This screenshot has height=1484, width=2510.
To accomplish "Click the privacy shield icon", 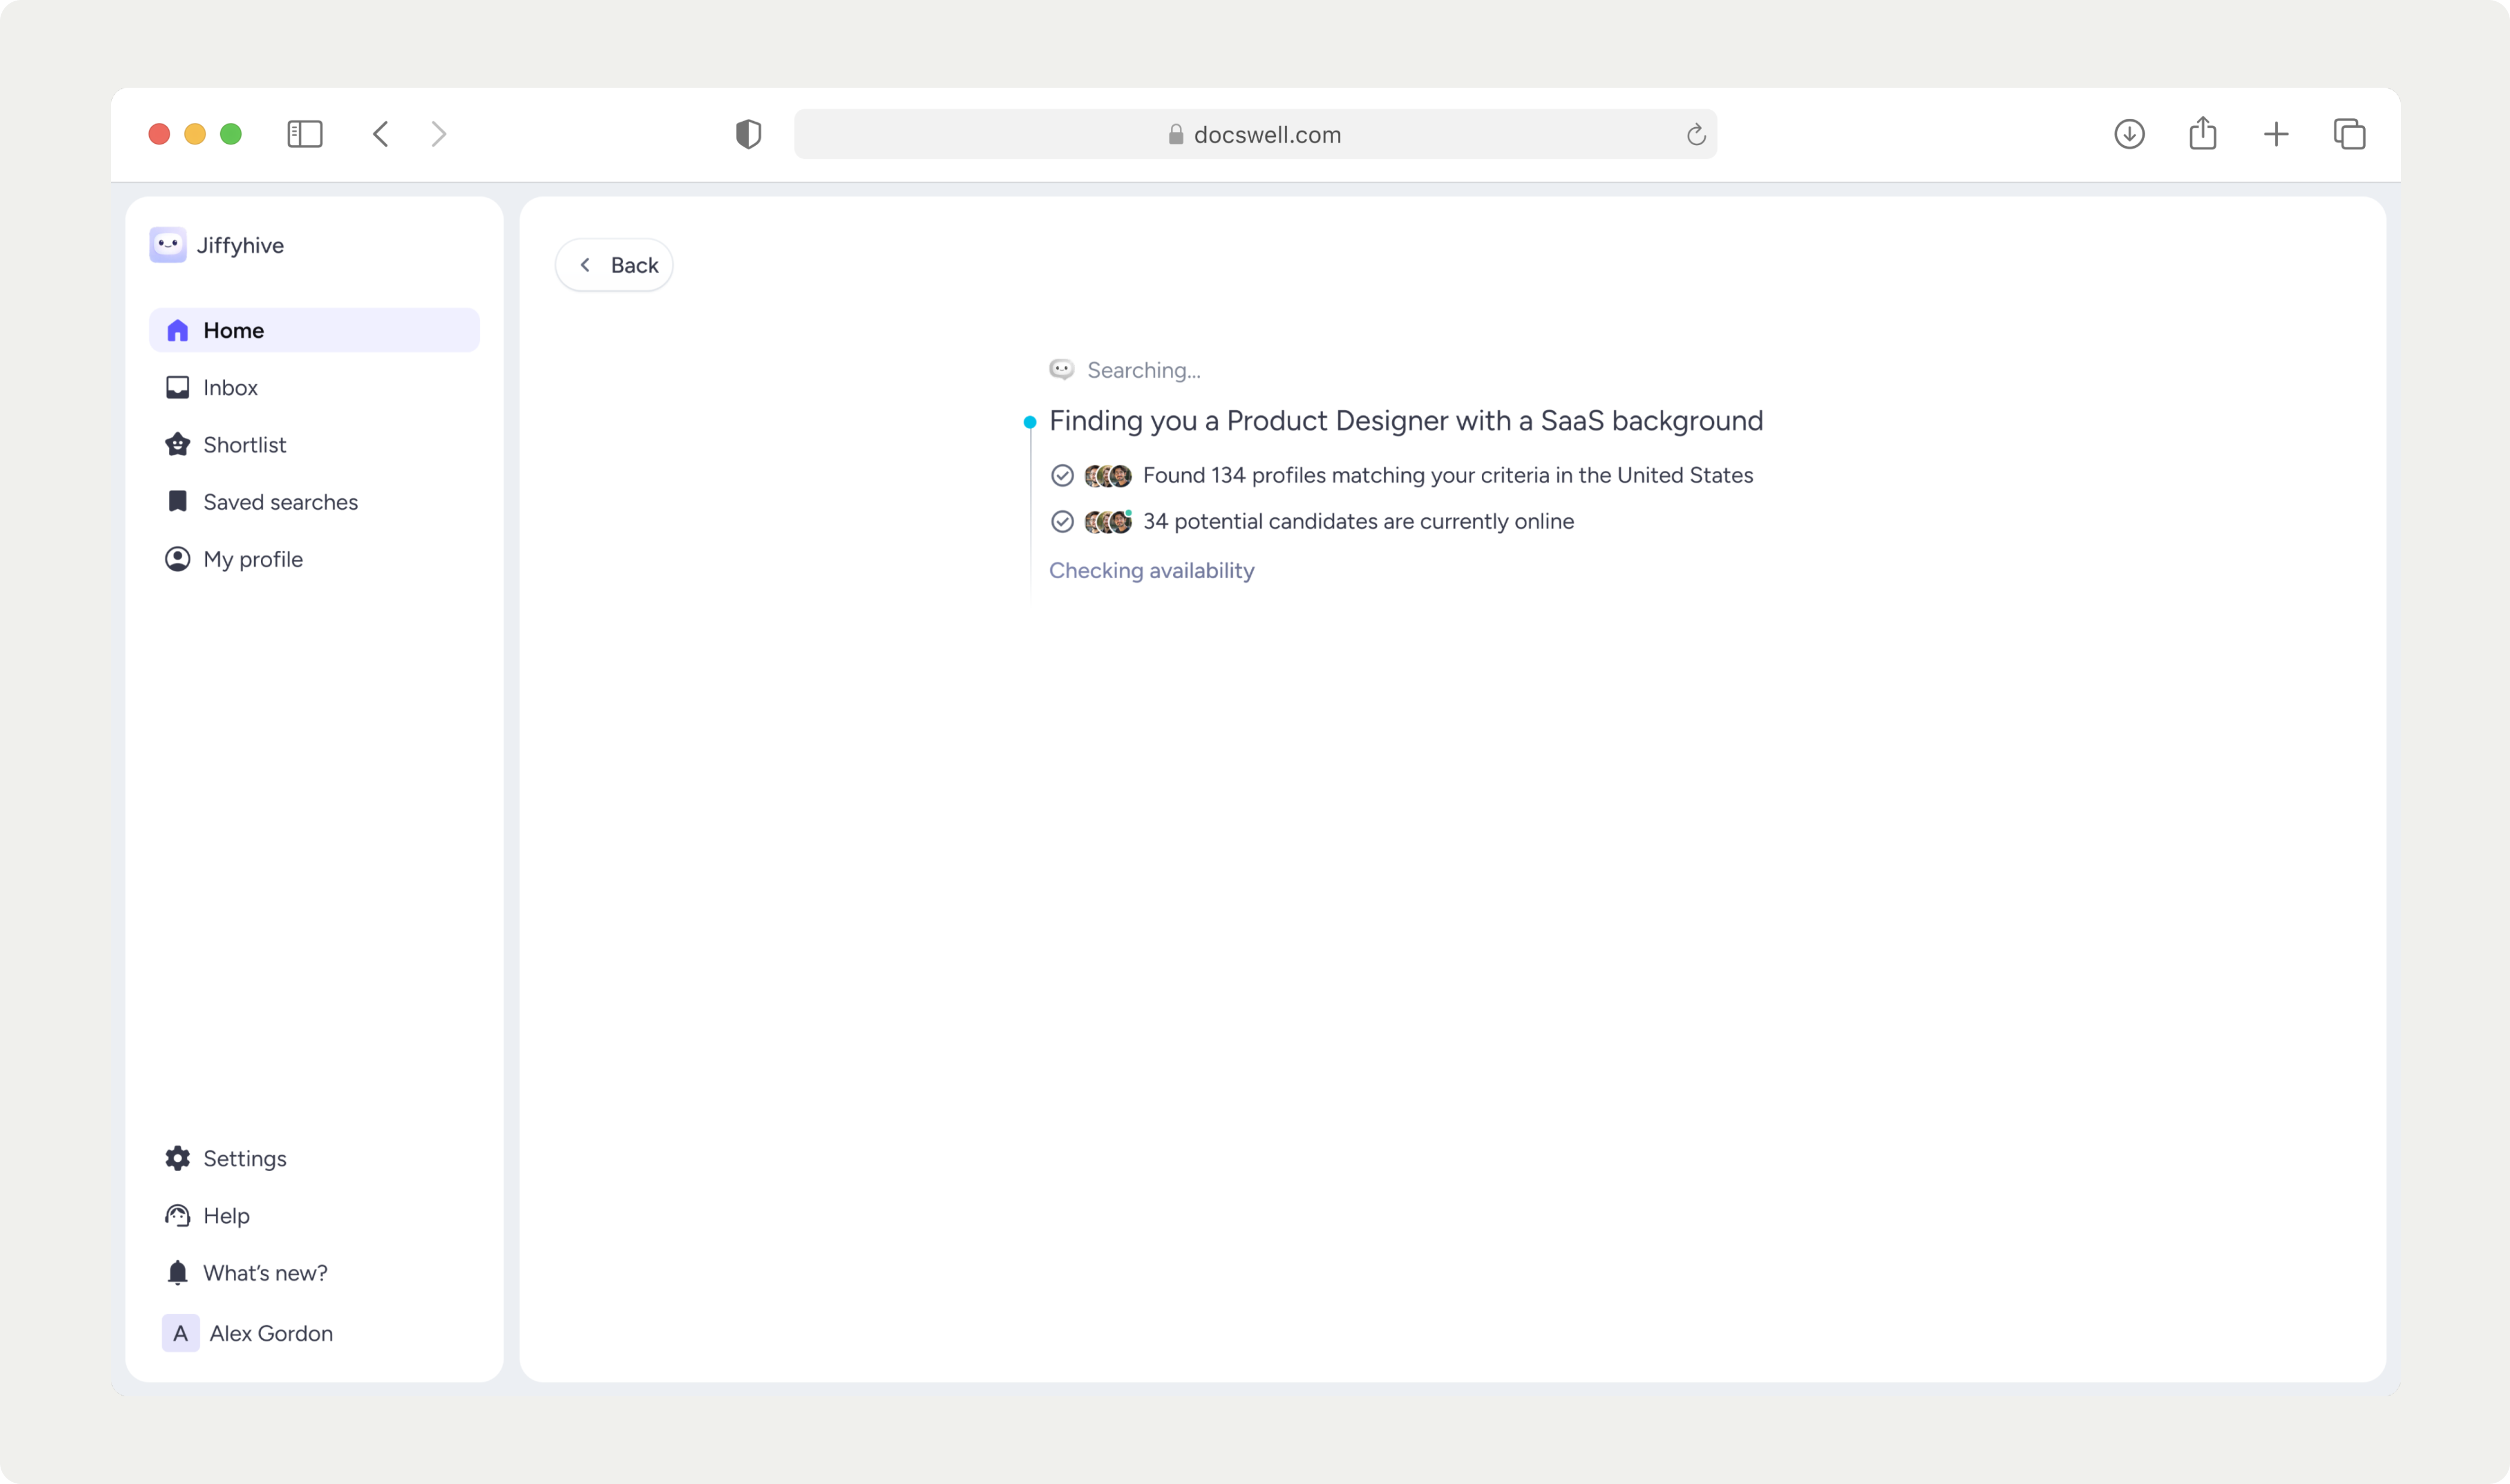I will [x=748, y=134].
